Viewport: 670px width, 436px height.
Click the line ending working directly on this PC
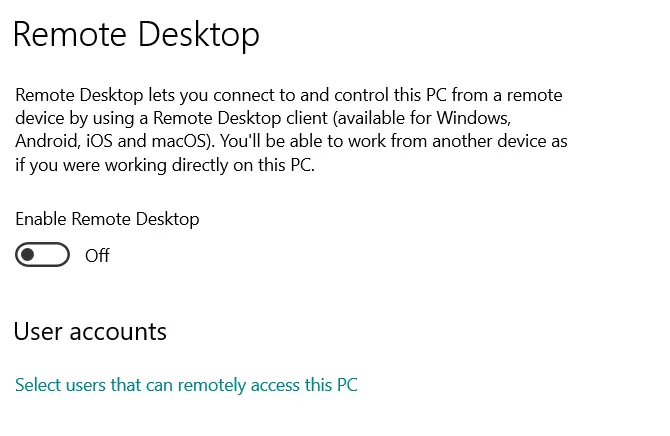(165, 166)
